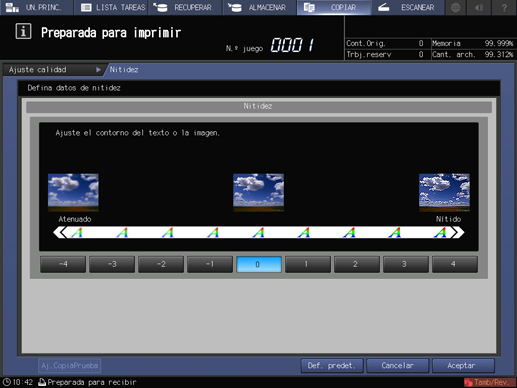This screenshot has height=388, width=517.
Task: Click the Nítido sample sky thumbnail
Action: (444, 192)
